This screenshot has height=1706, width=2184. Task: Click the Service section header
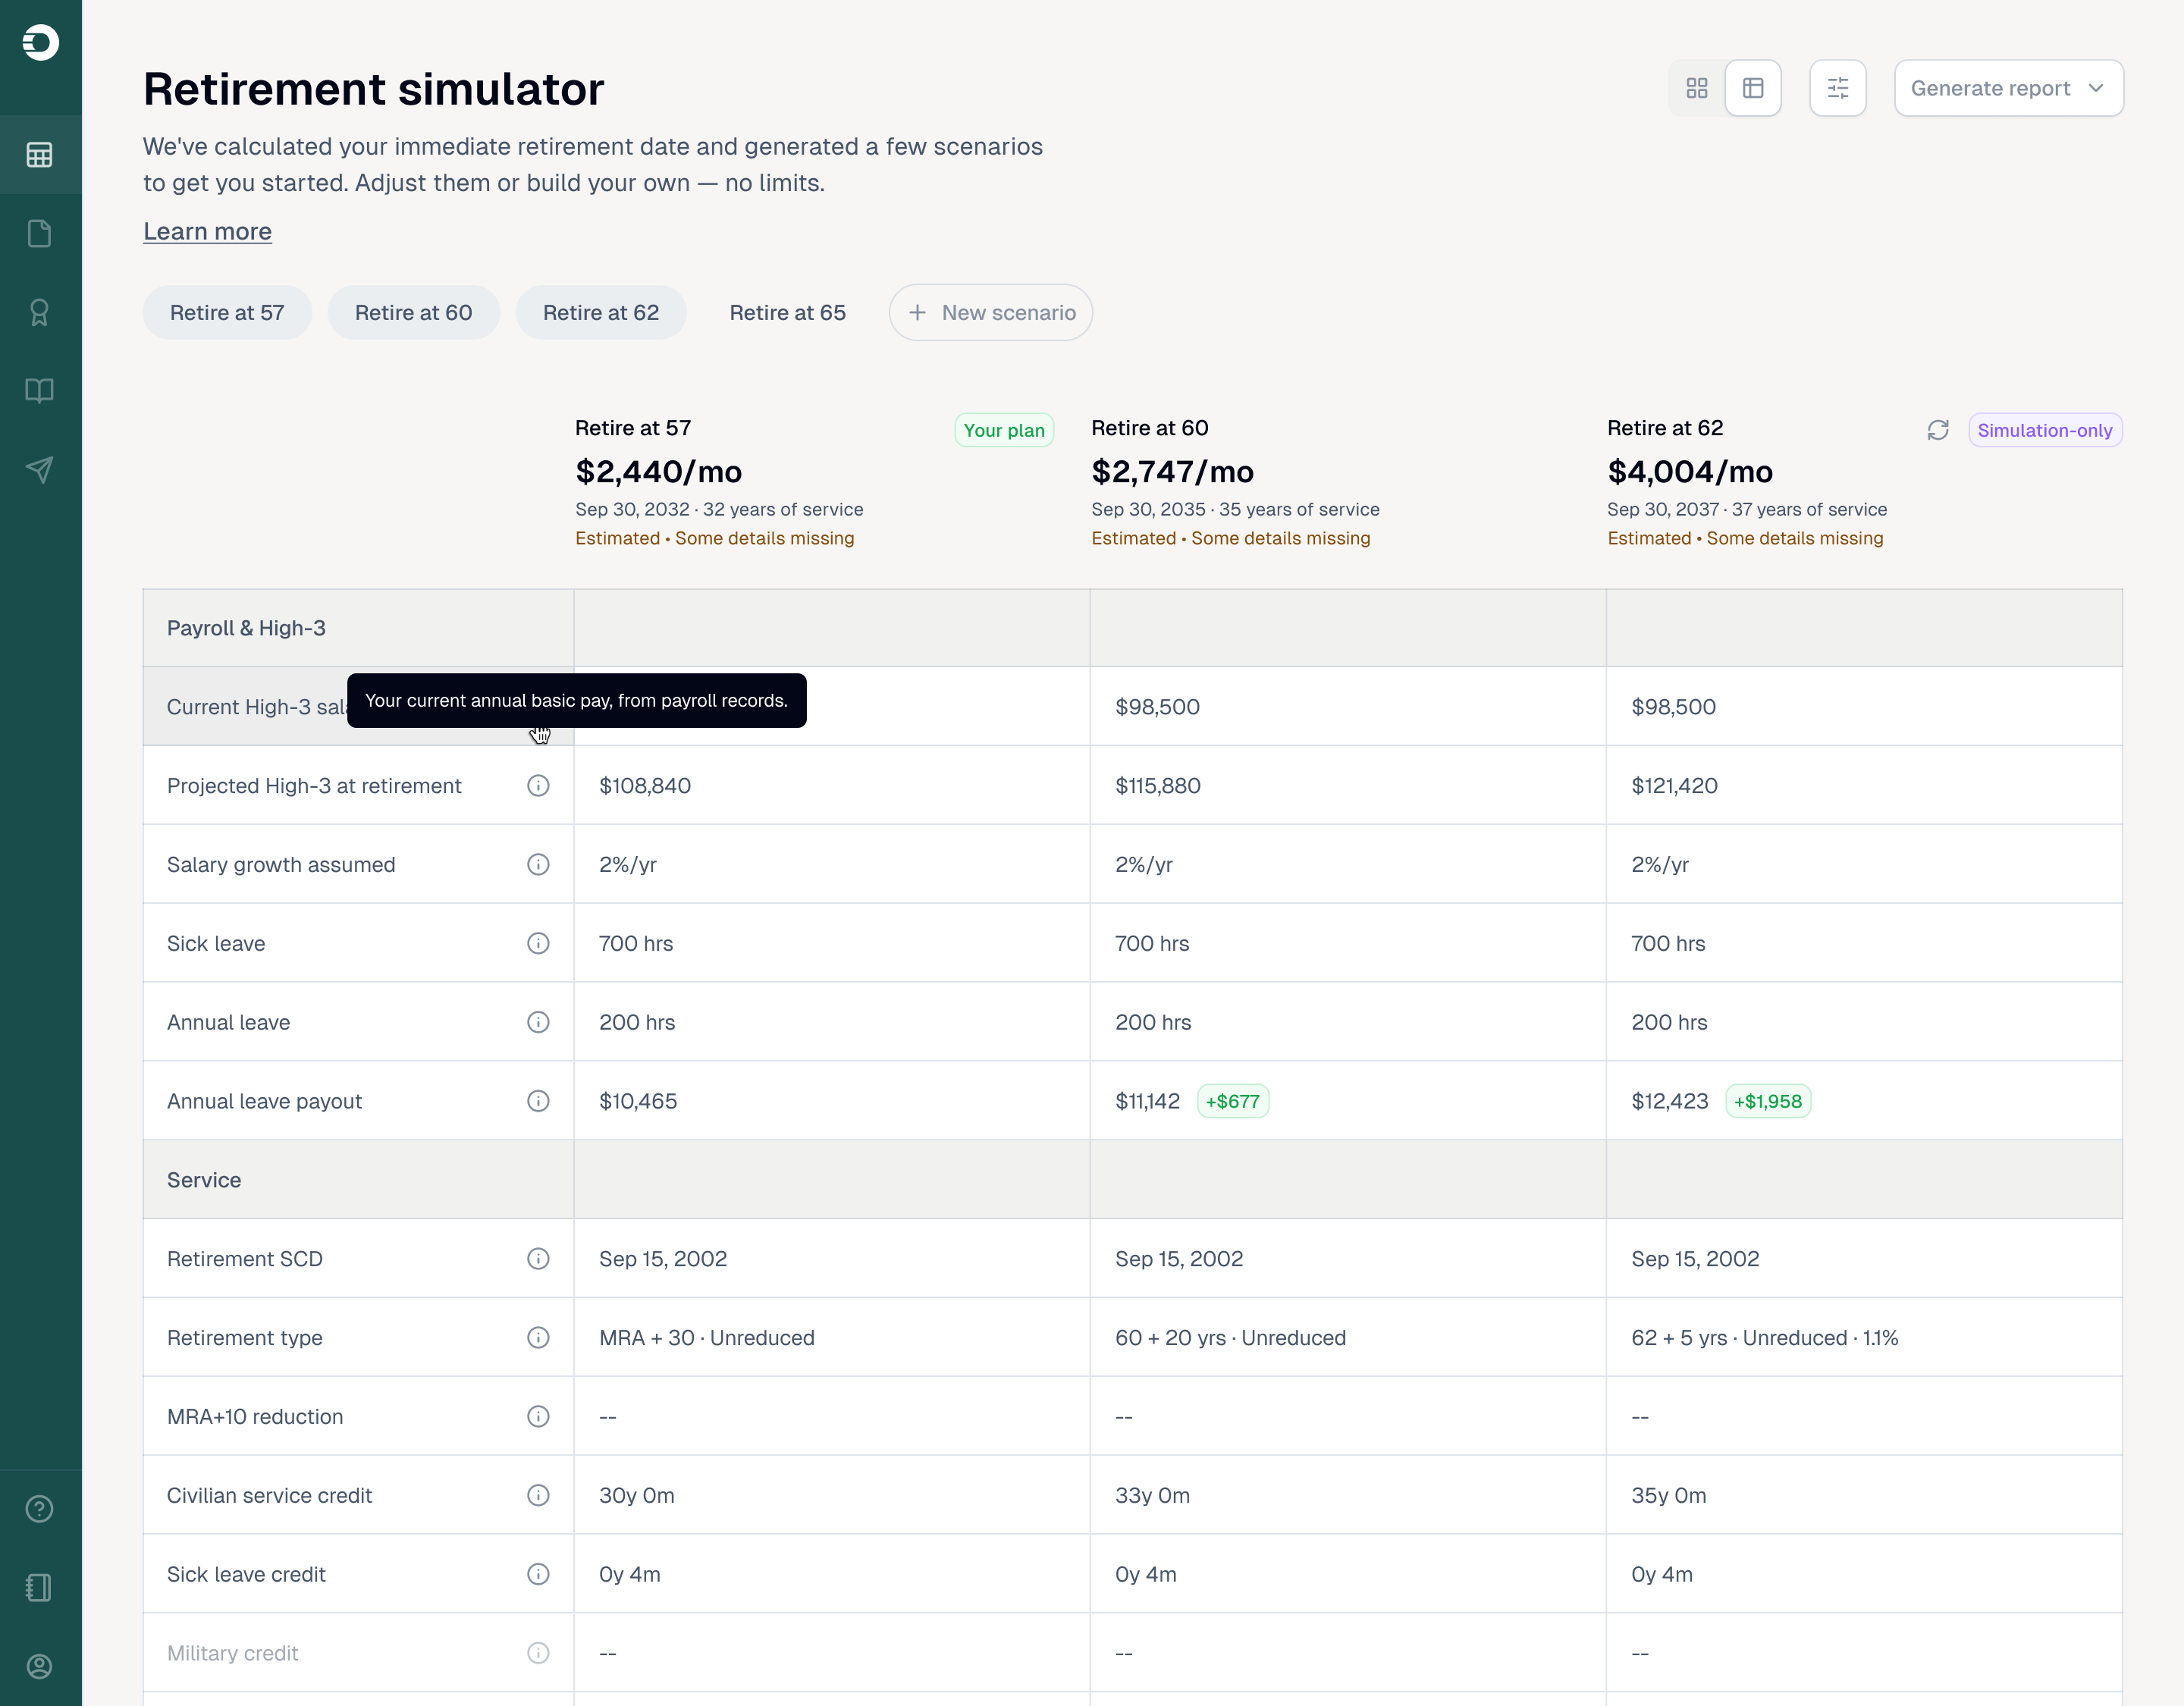[204, 1180]
